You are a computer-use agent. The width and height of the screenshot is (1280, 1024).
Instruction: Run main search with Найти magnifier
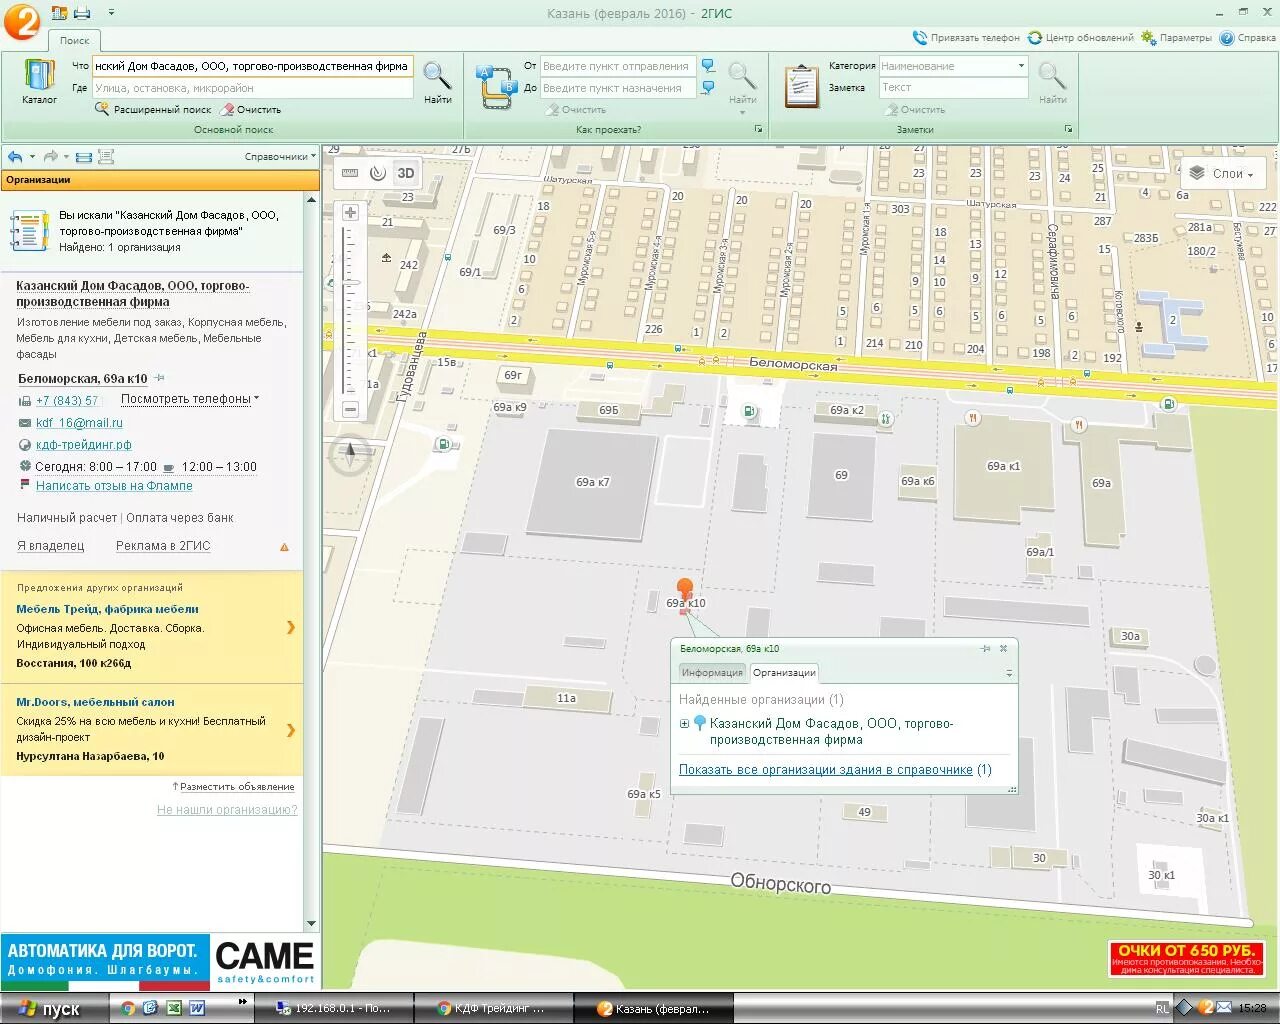pyautogui.click(x=437, y=82)
